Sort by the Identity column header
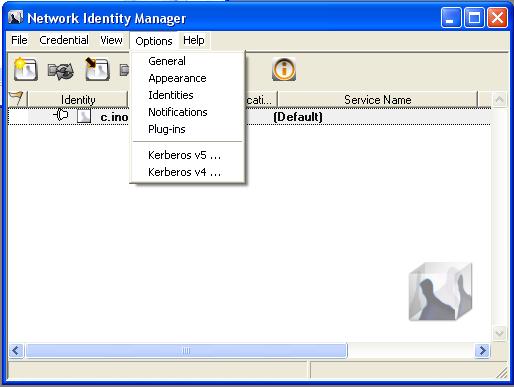The image size is (514, 387). pyautogui.click(x=78, y=99)
